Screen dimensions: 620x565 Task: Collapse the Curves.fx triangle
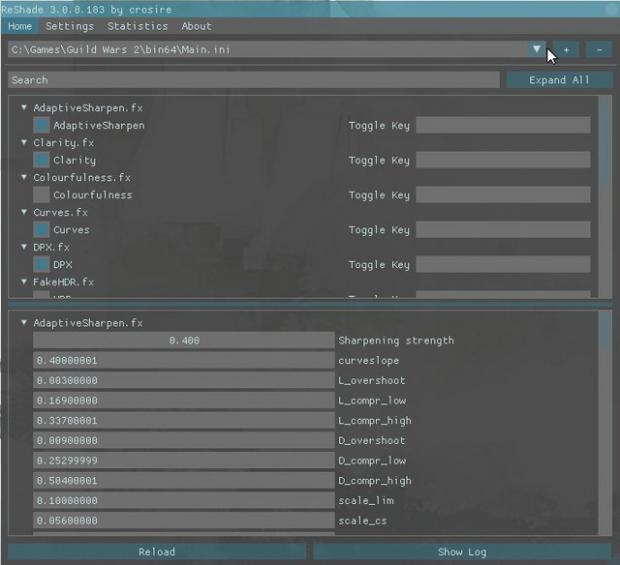pyautogui.click(x=24, y=212)
